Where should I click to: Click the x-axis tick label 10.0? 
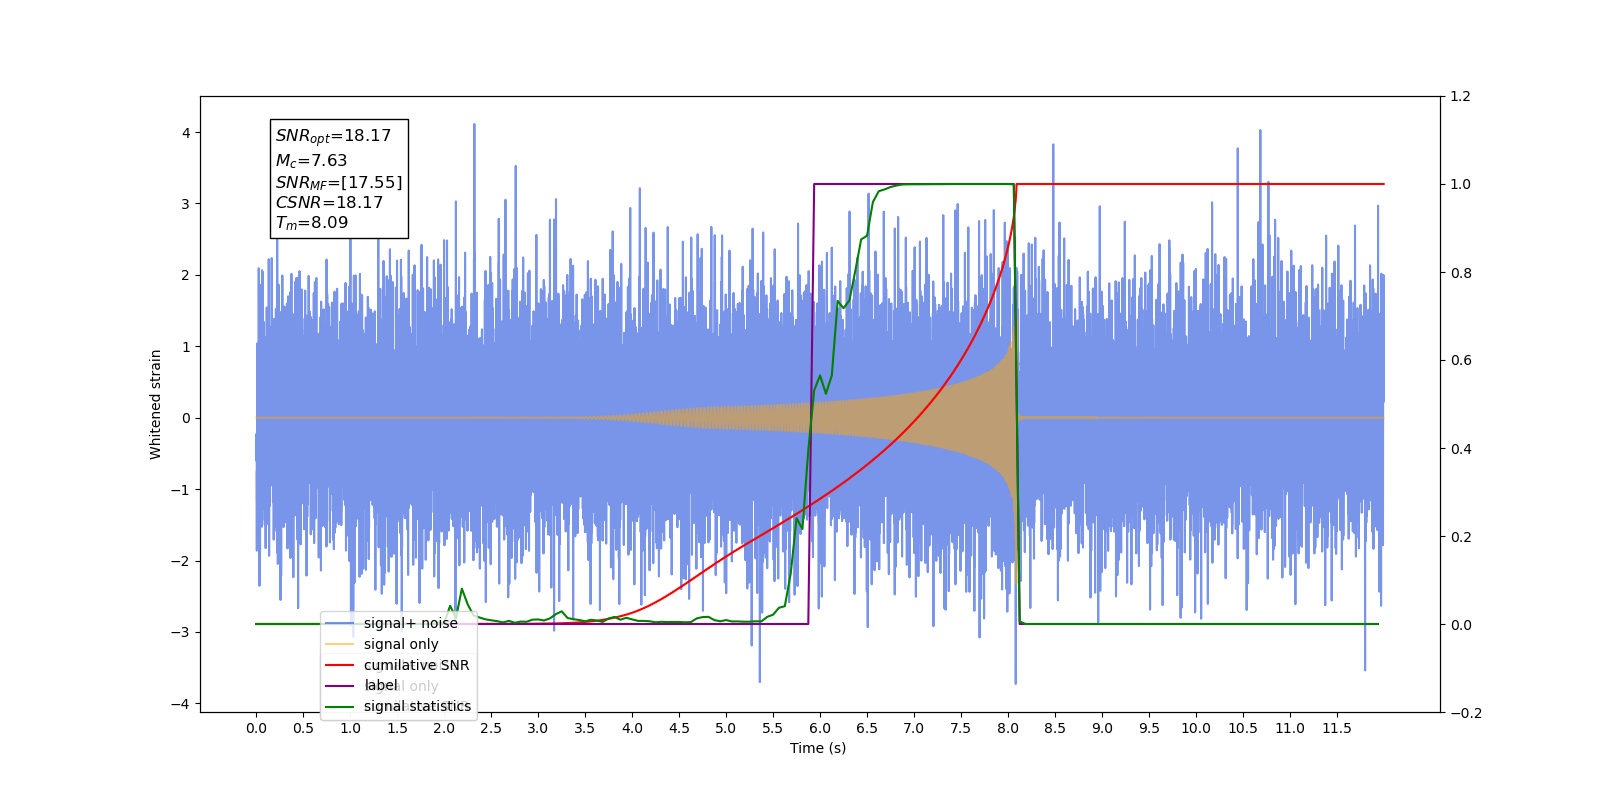(x=1196, y=728)
